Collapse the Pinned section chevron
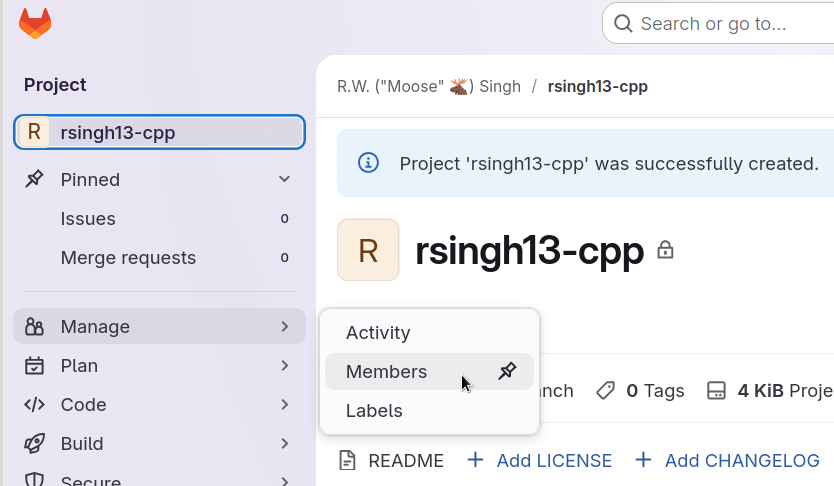The image size is (834, 486). pos(285,179)
